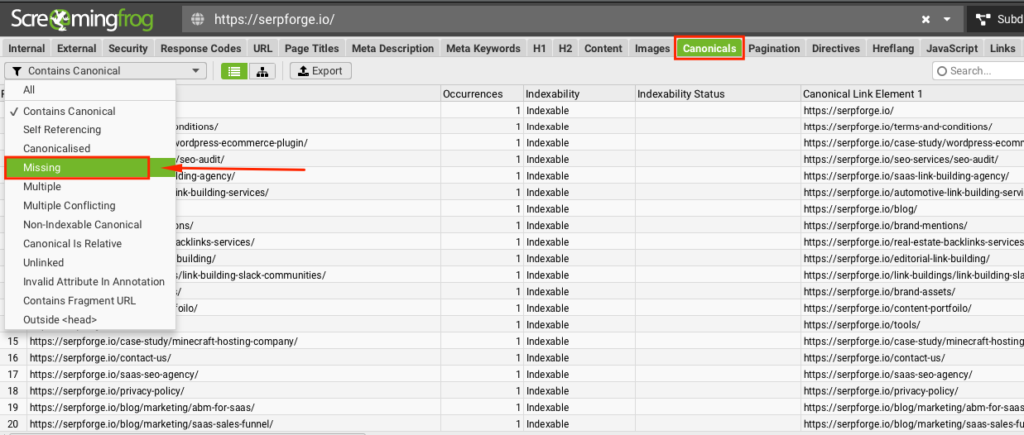Switch to list view icon
This screenshot has width=1024, height=435.
click(x=234, y=71)
